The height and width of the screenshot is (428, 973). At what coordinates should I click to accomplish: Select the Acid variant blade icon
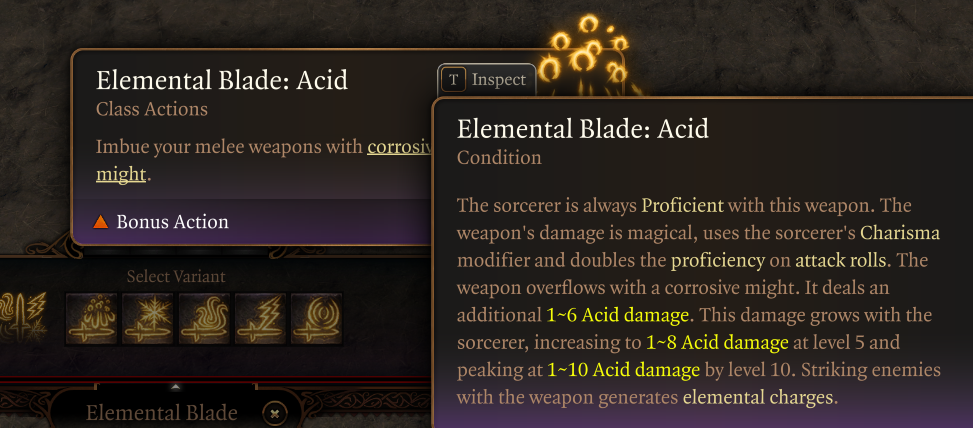[x=90, y=318]
